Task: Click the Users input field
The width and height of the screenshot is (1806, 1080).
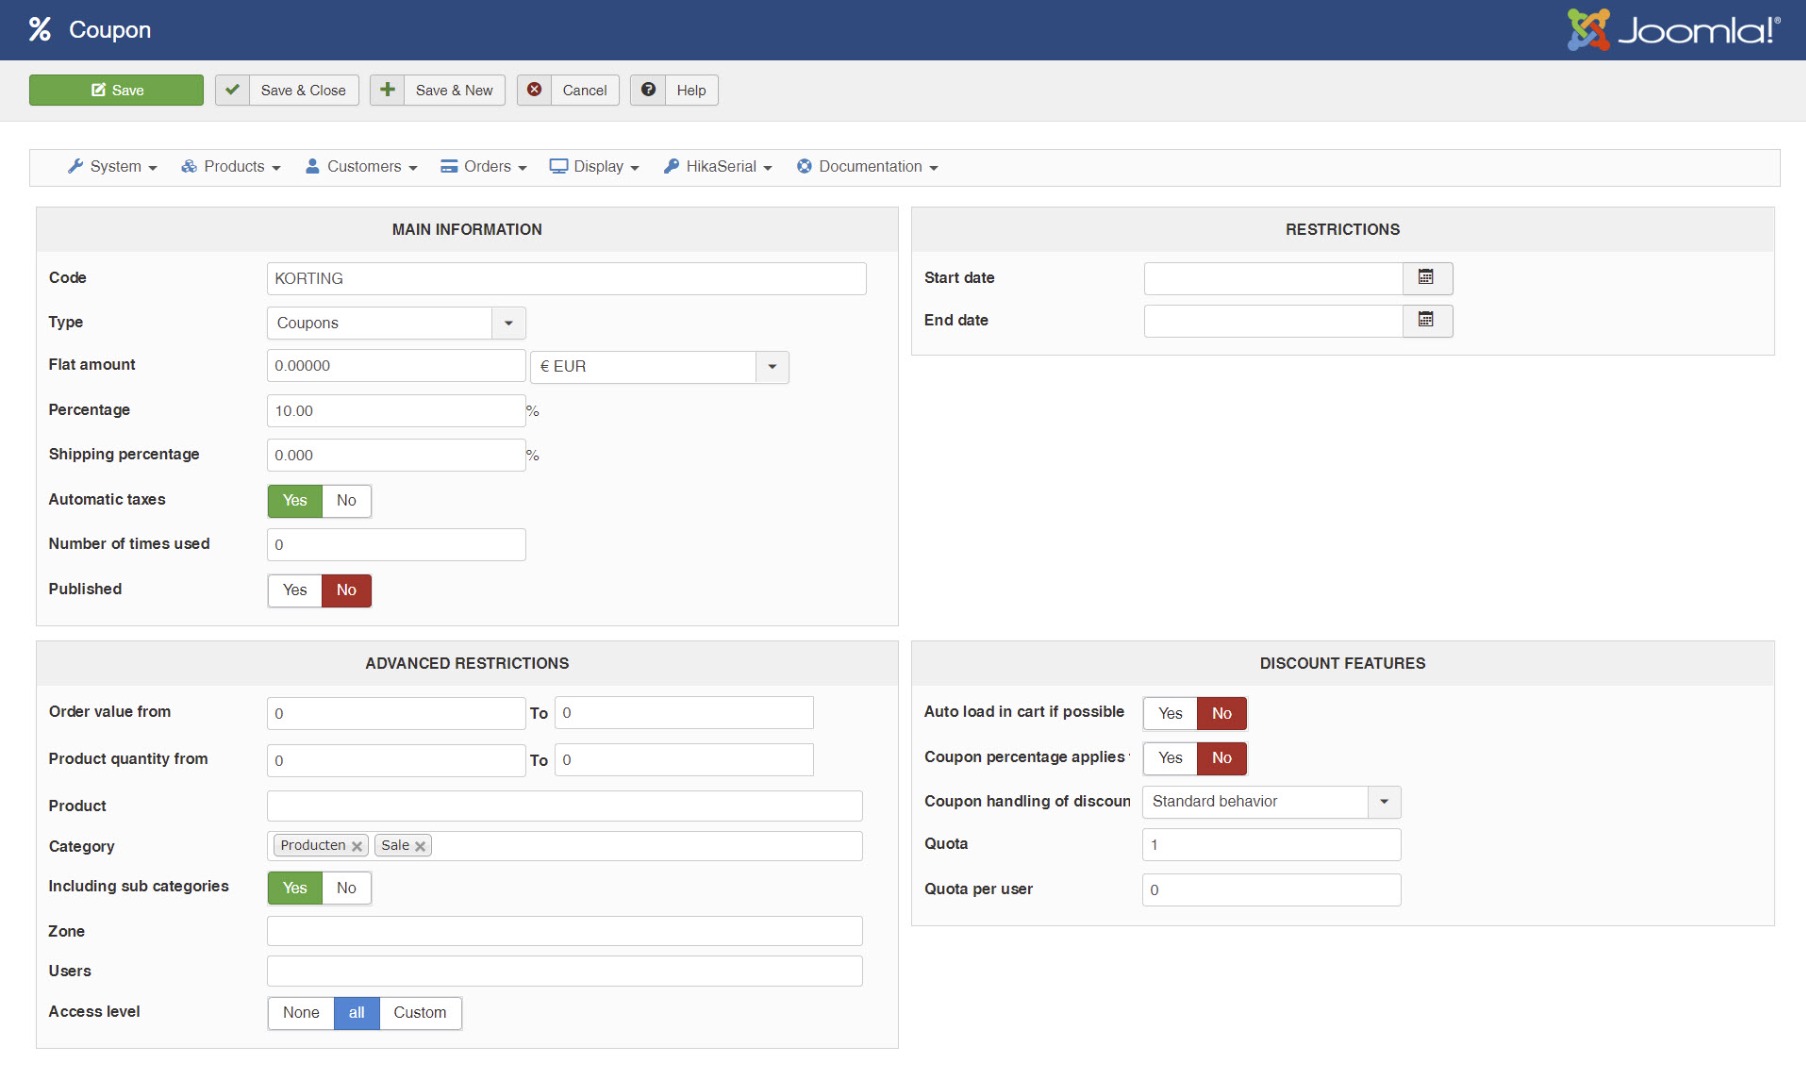Action: tap(565, 971)
